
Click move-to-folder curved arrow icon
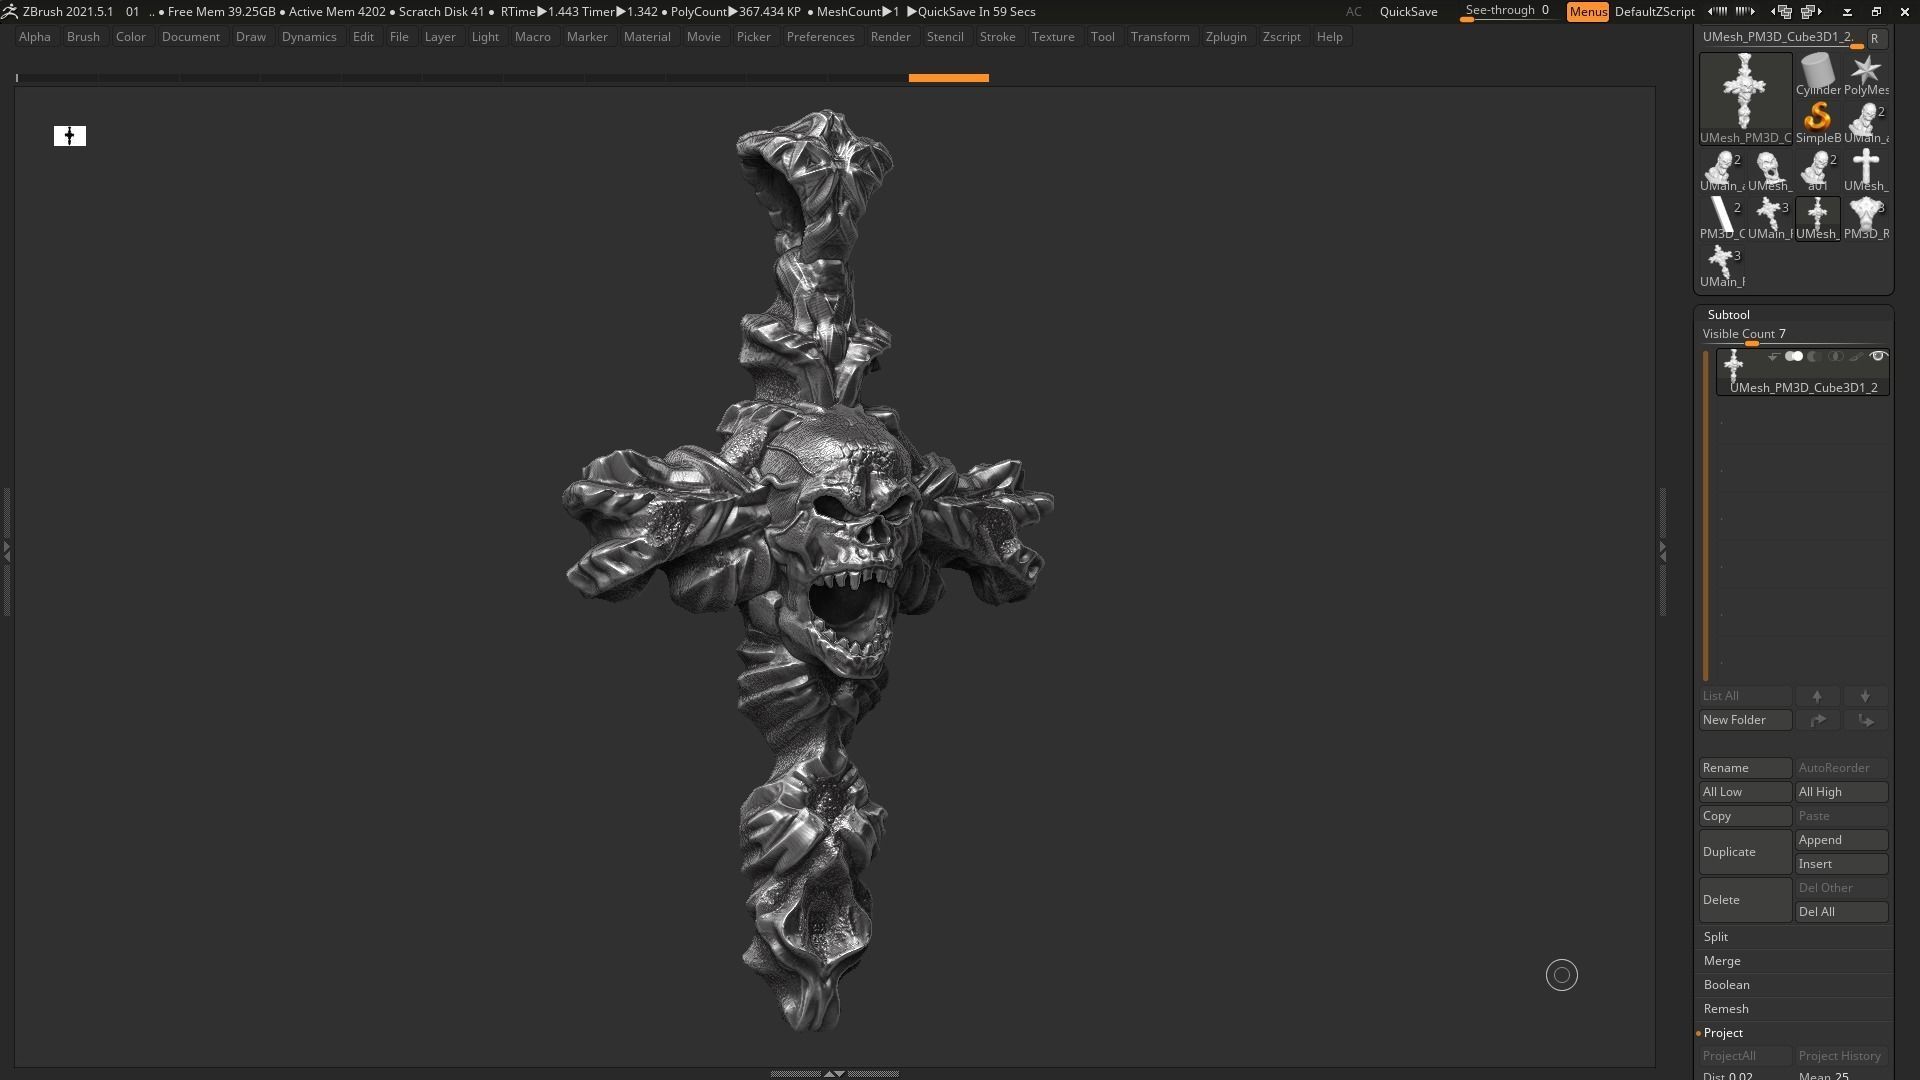coord(1817,720)
